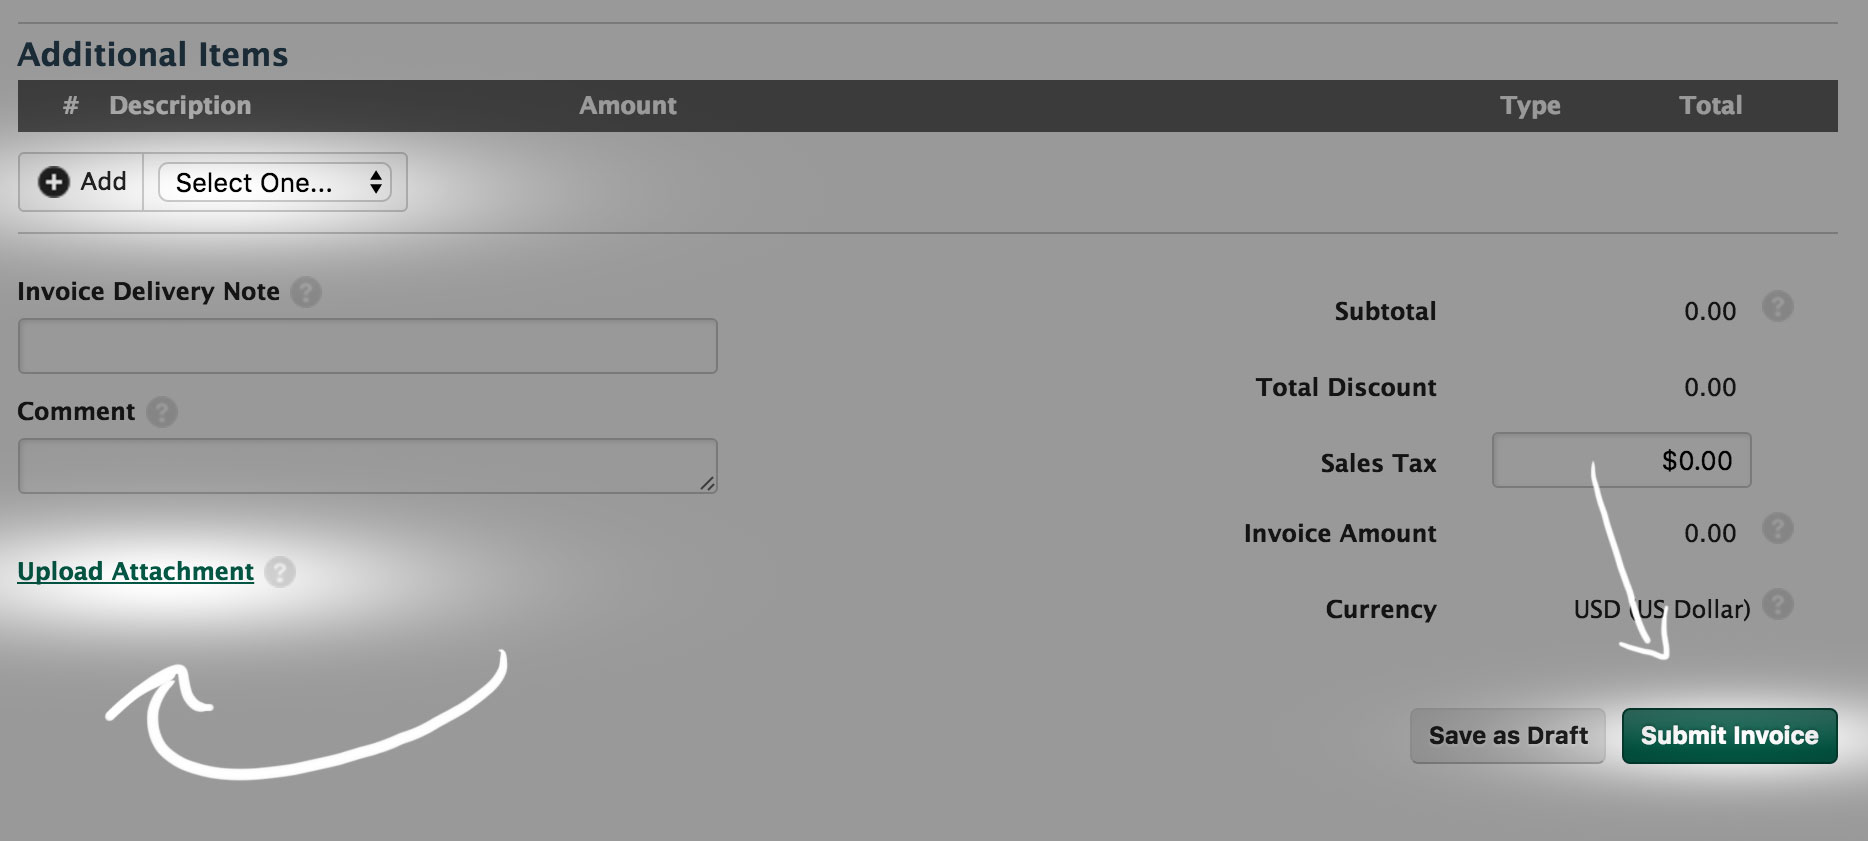Screen dimensions: 1868x841
Task: Follow the Upload Attachment link
Action: pos(135,572)
